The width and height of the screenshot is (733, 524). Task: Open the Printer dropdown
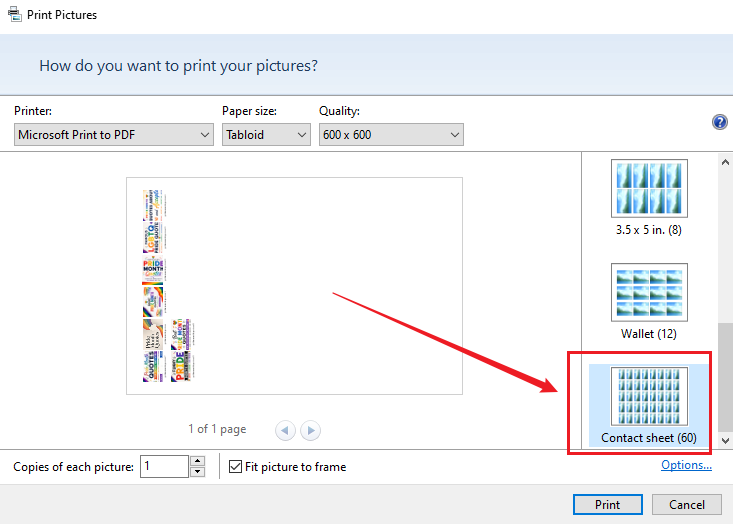pos(114,135)
